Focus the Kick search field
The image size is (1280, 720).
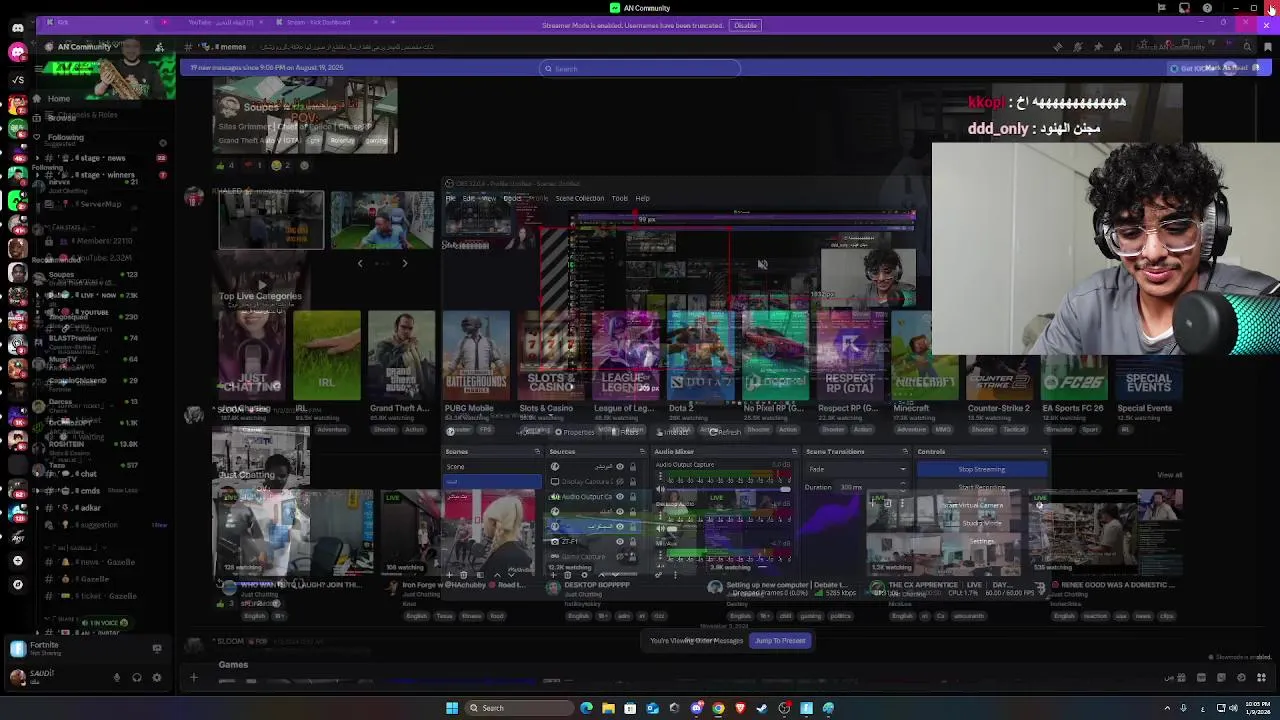click(640, 69)
